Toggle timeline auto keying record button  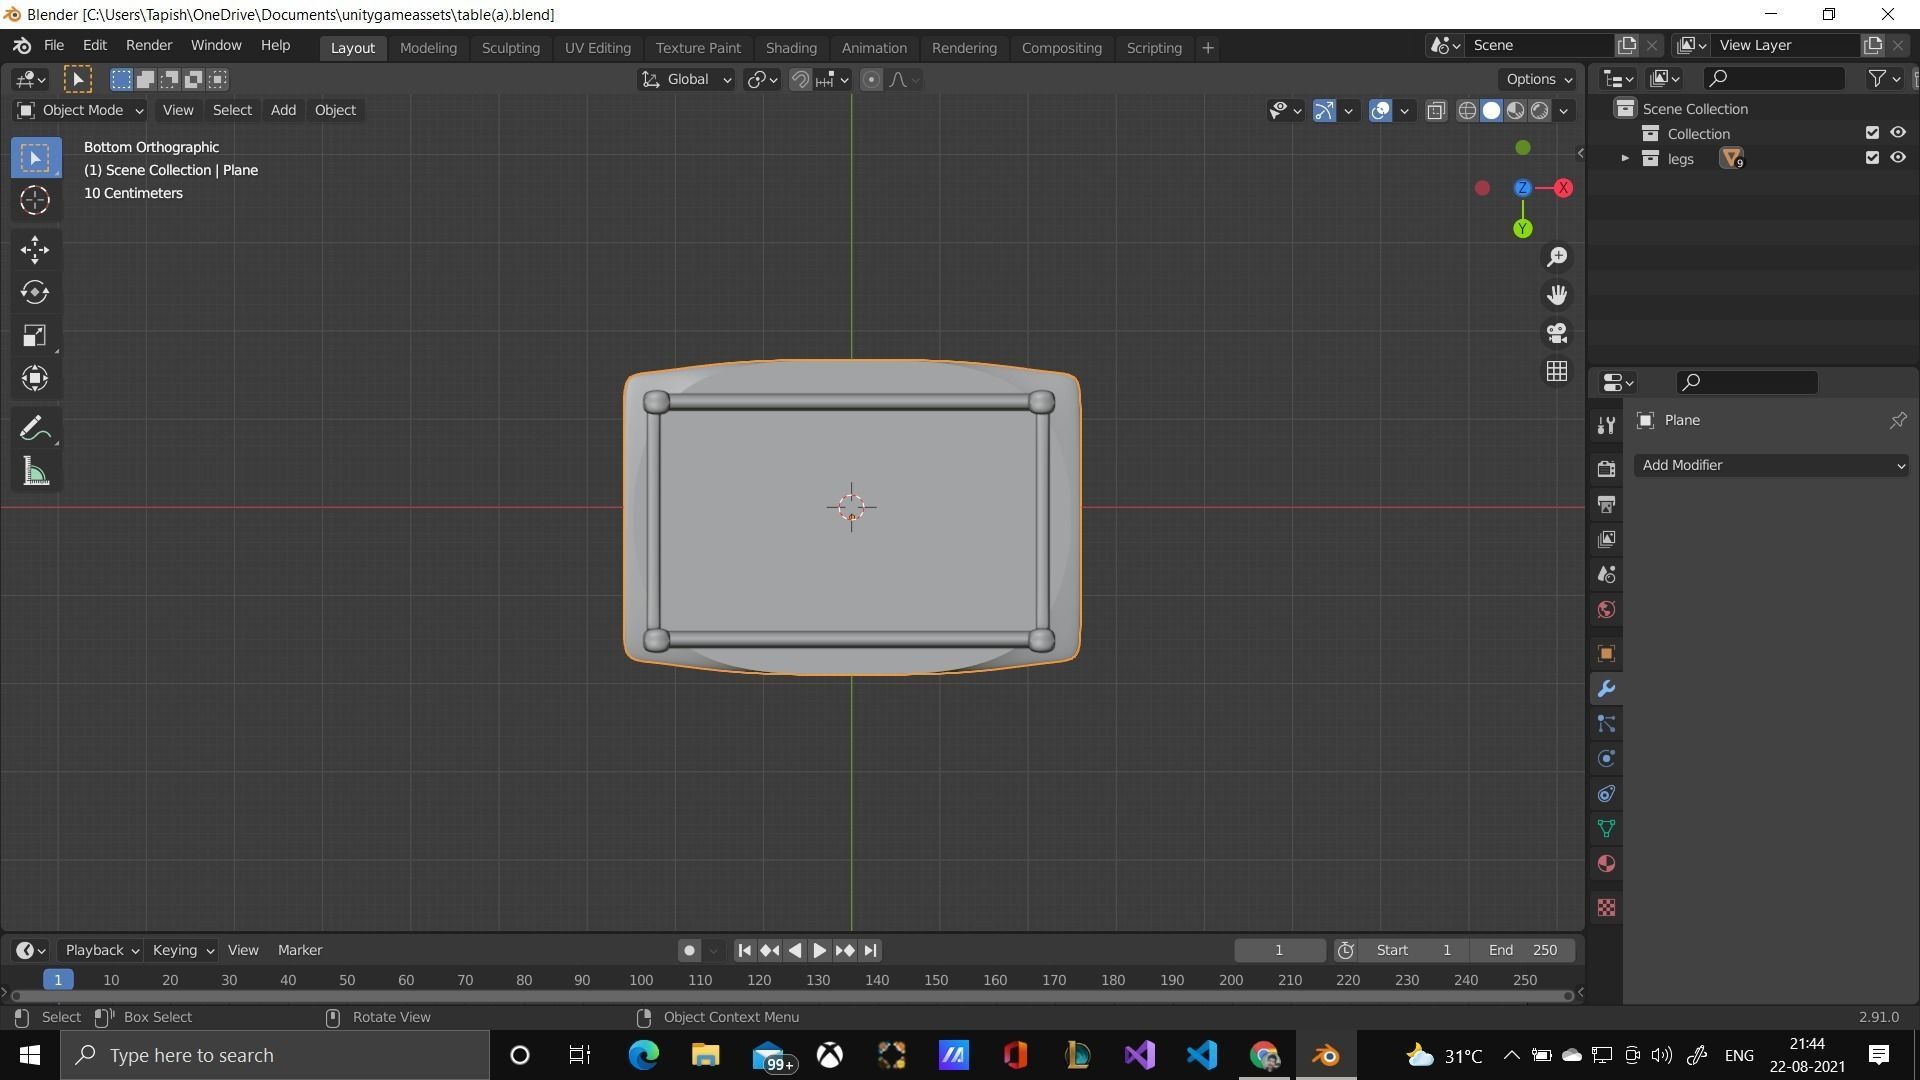click(689, 950)
